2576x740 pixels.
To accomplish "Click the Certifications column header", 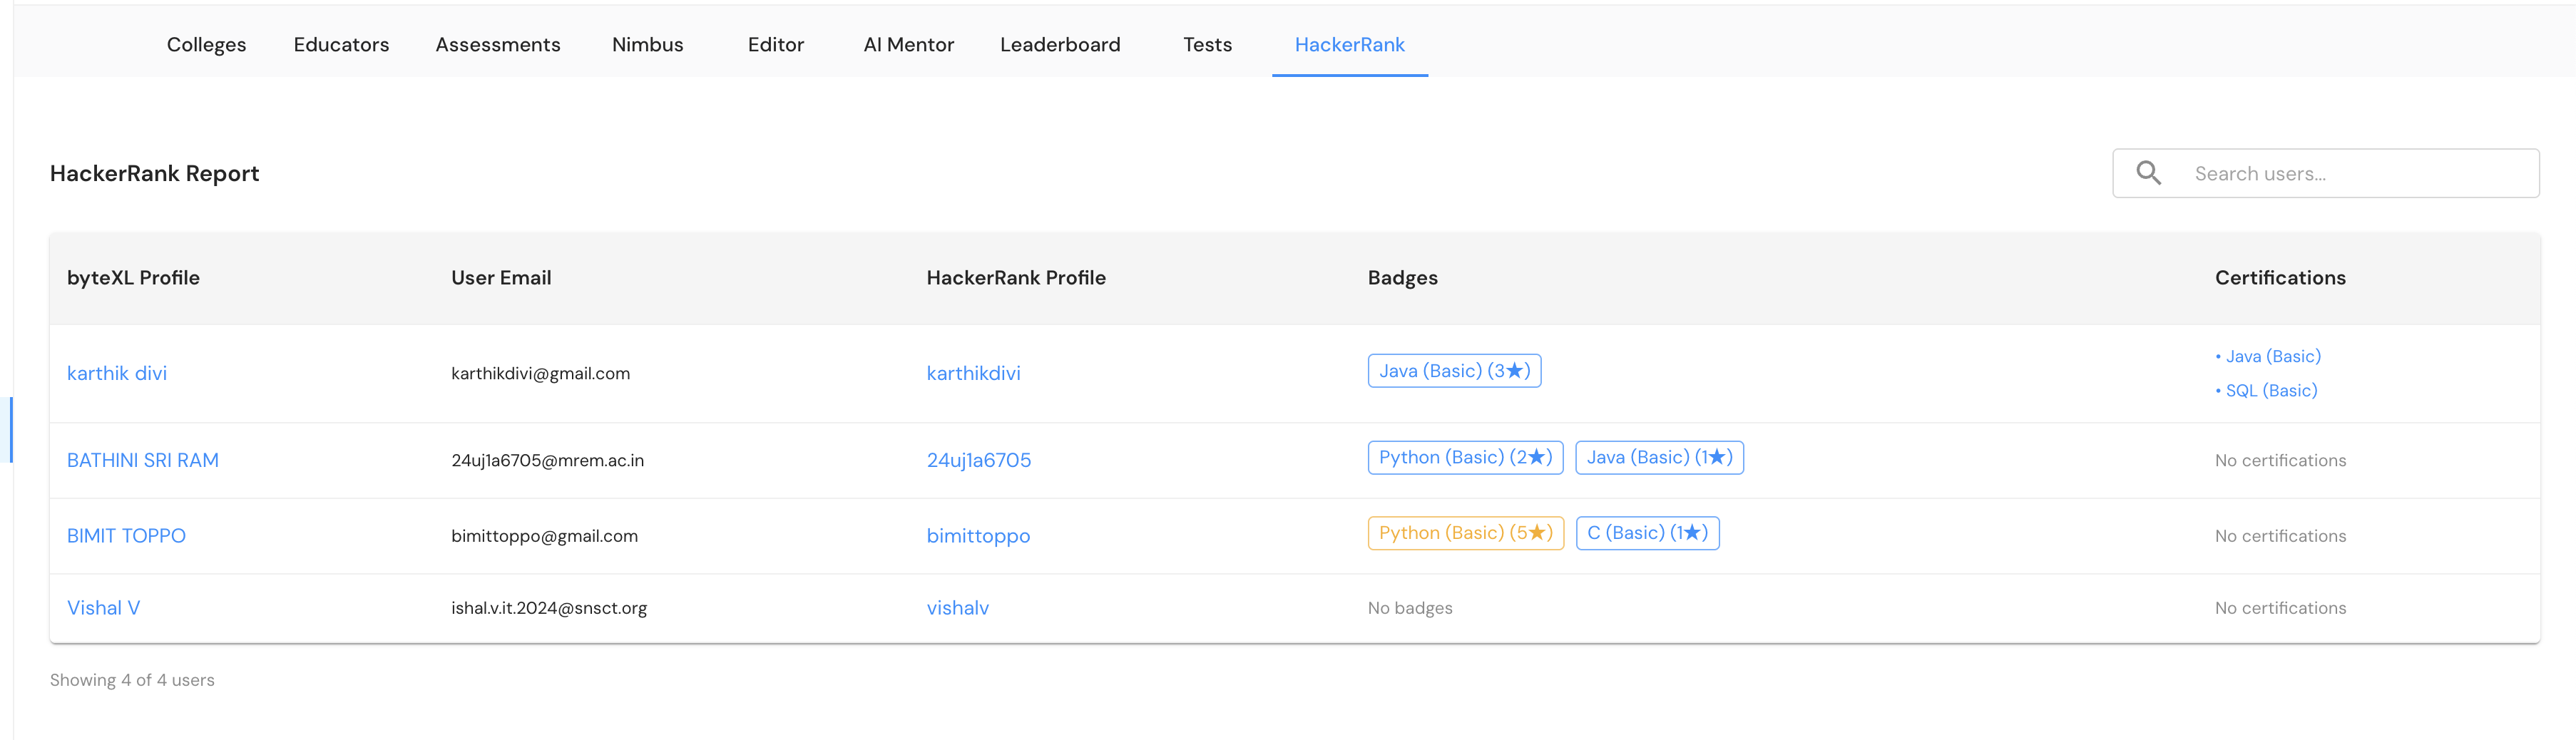I will coord(2279,278).
